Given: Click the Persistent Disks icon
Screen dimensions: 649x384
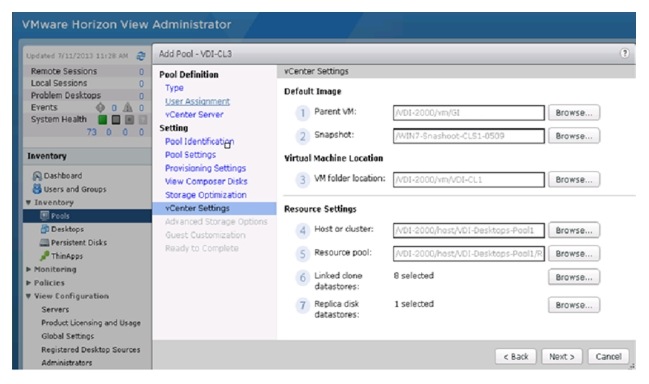Looking at the screenshot, I should (x=44, y=242).
